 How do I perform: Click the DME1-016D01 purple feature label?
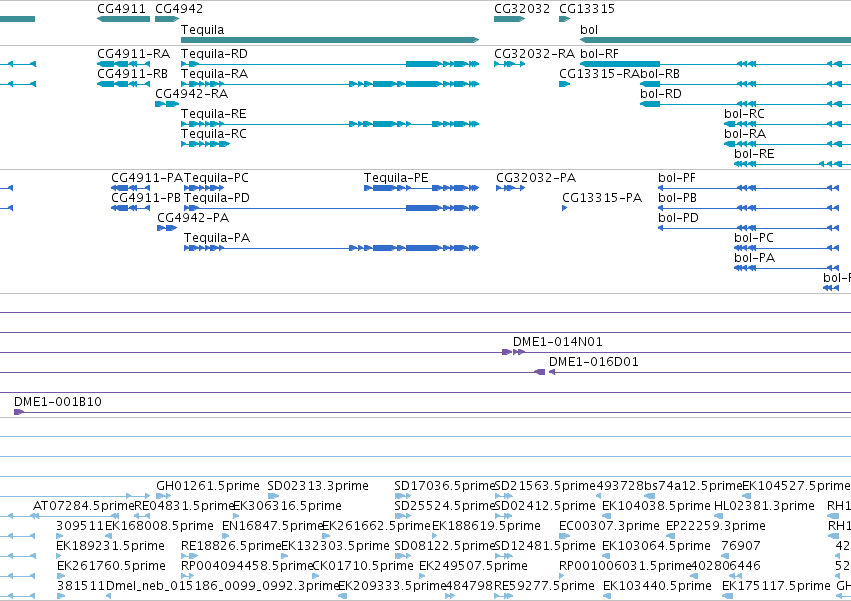click(x=594, y=362)
